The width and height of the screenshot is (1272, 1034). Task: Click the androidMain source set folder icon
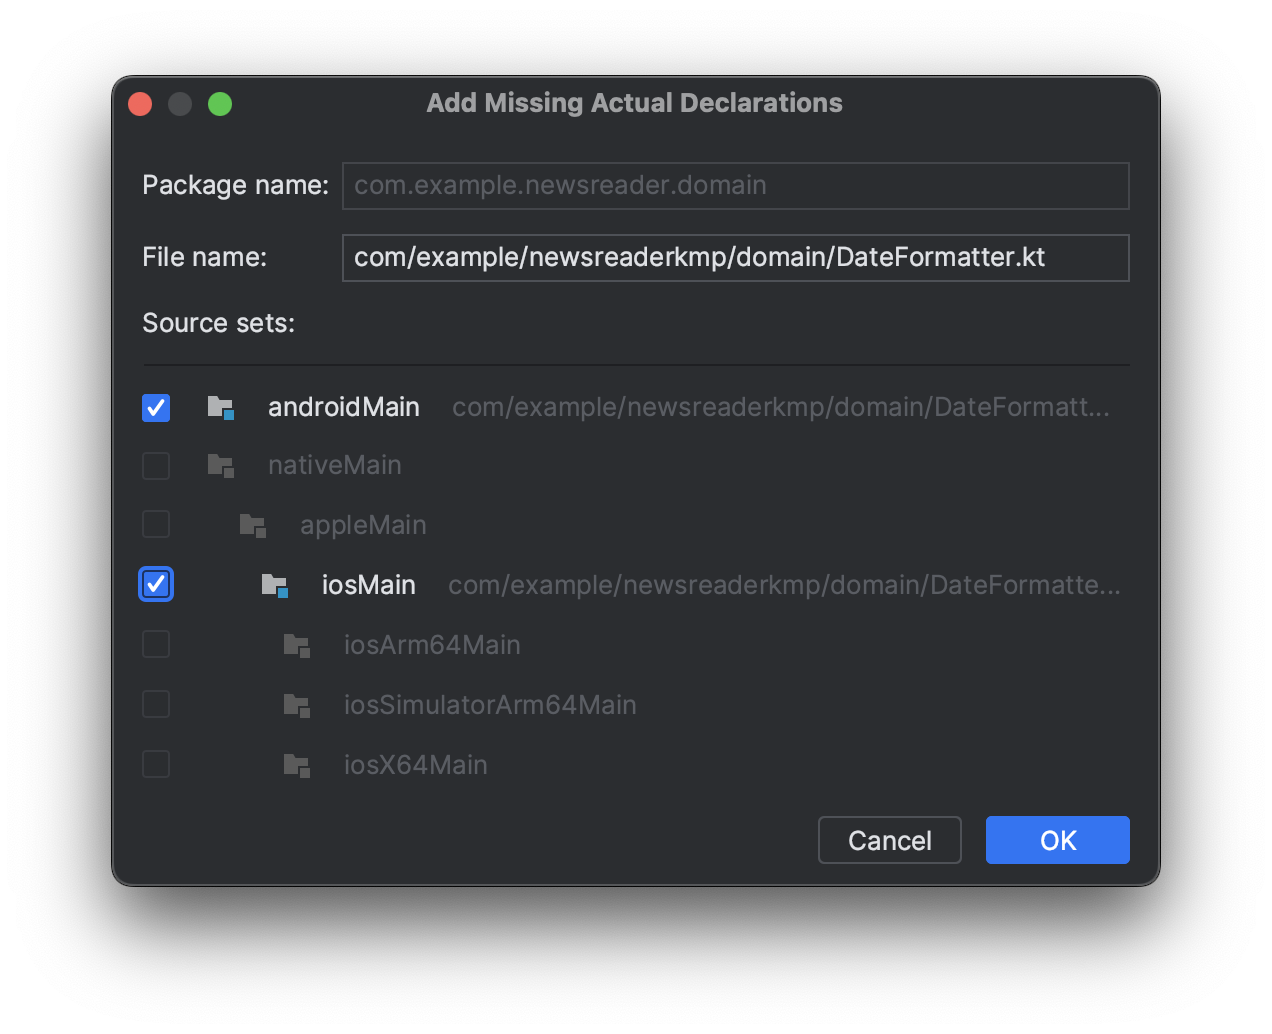coord(220,407)
